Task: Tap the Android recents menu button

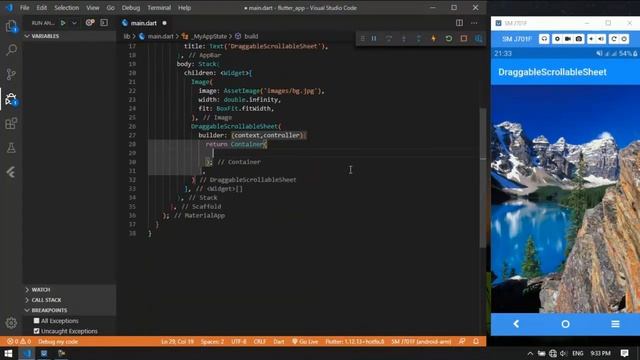Action: (615, 324)
